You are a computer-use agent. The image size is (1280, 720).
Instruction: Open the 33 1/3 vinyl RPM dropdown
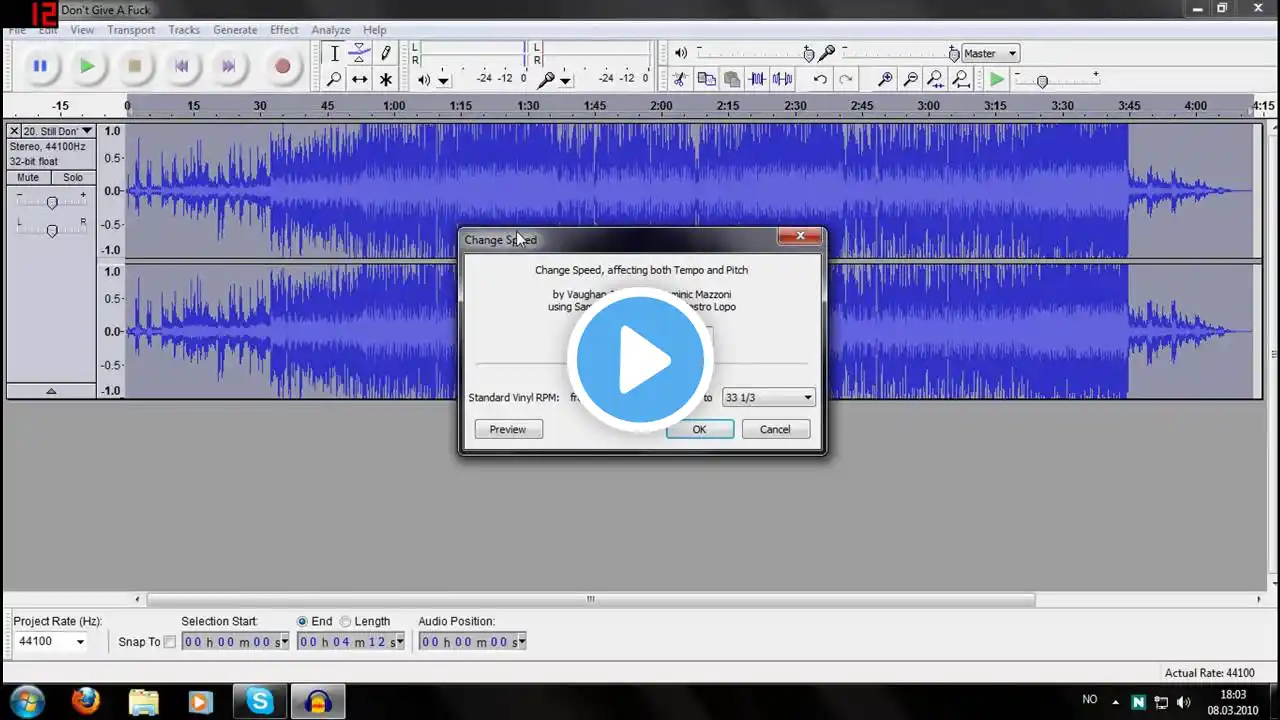click(768, 397)
